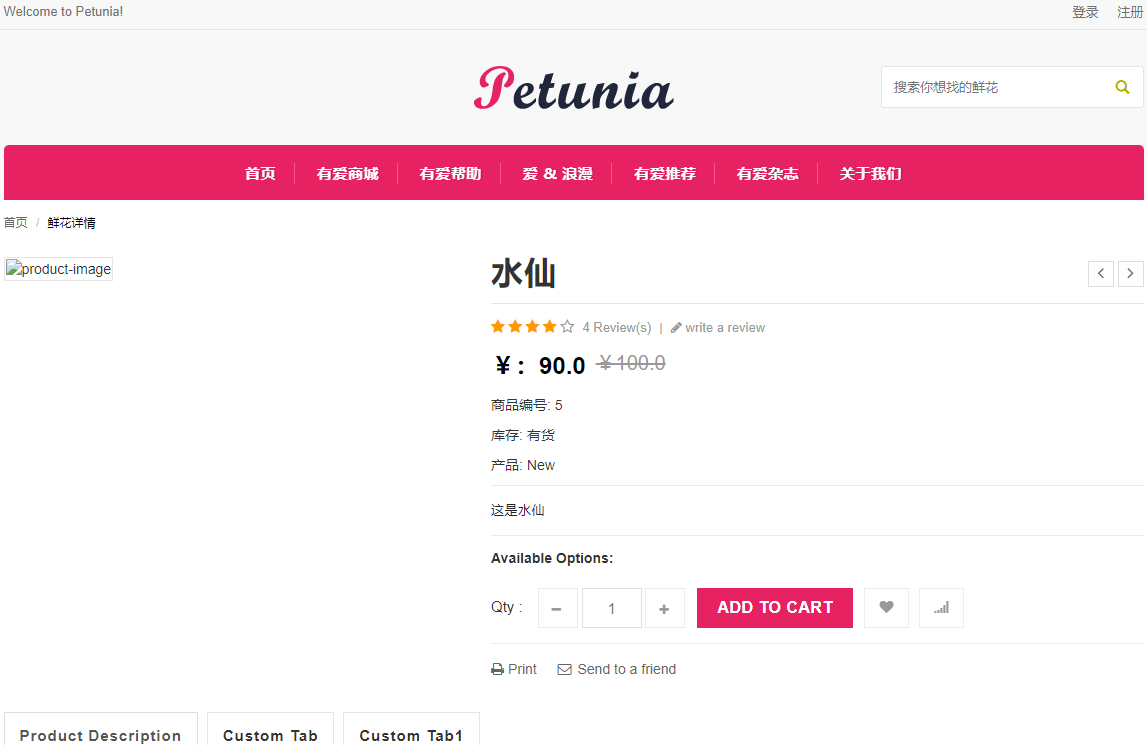Image resolution: width=1147 pixels, height=745 pixels.
Task: Increase quantity with plus button
Action: (x=664, y=608)
